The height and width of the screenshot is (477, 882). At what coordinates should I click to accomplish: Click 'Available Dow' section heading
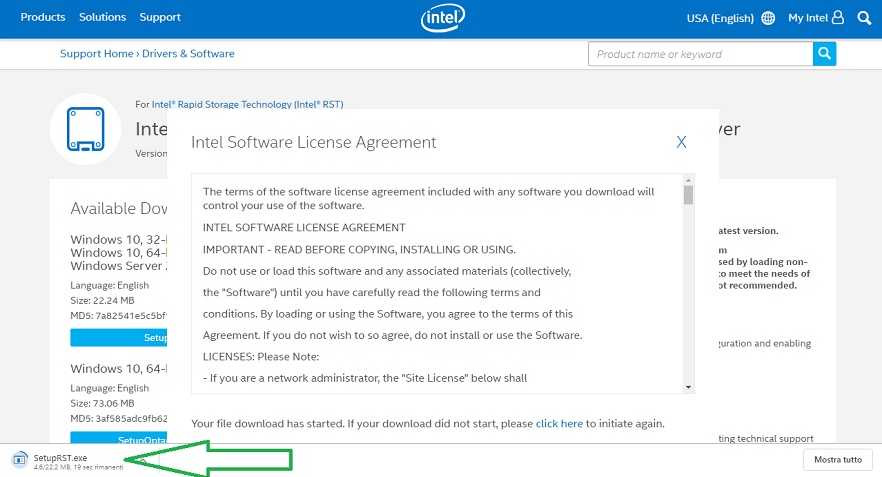click(119, 209)
